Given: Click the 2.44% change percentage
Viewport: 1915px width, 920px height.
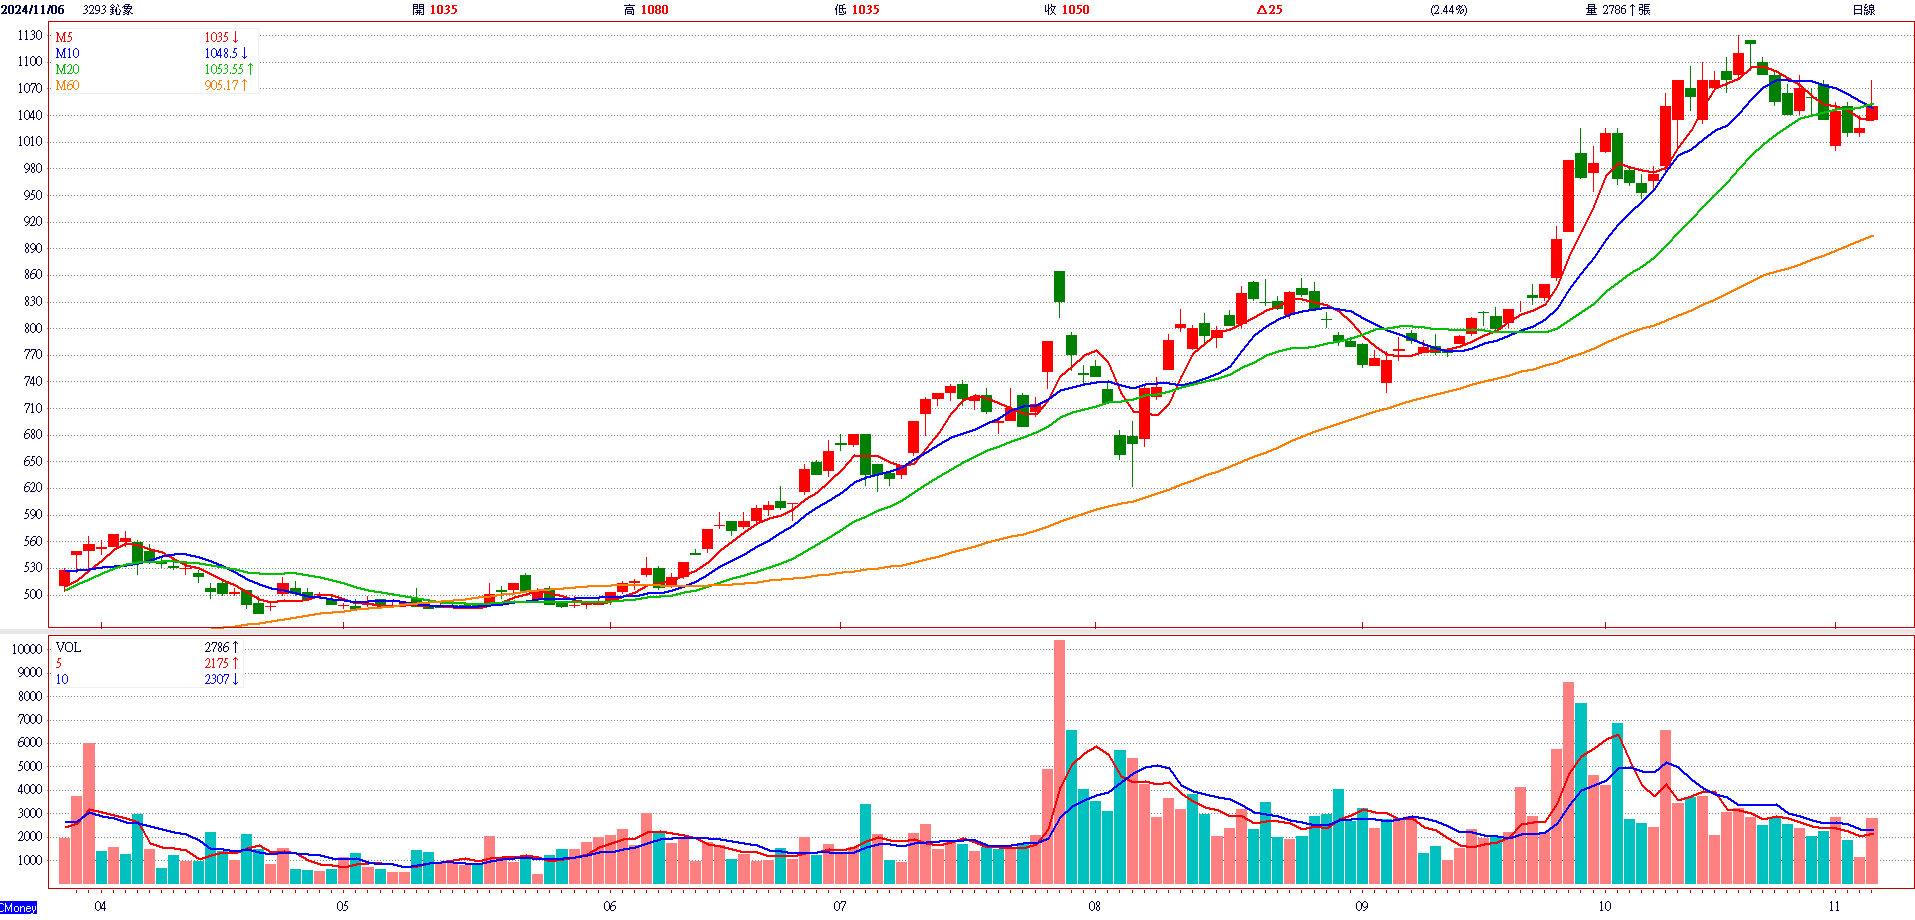Looking at the screenshot, I should tap(1448, 9).
